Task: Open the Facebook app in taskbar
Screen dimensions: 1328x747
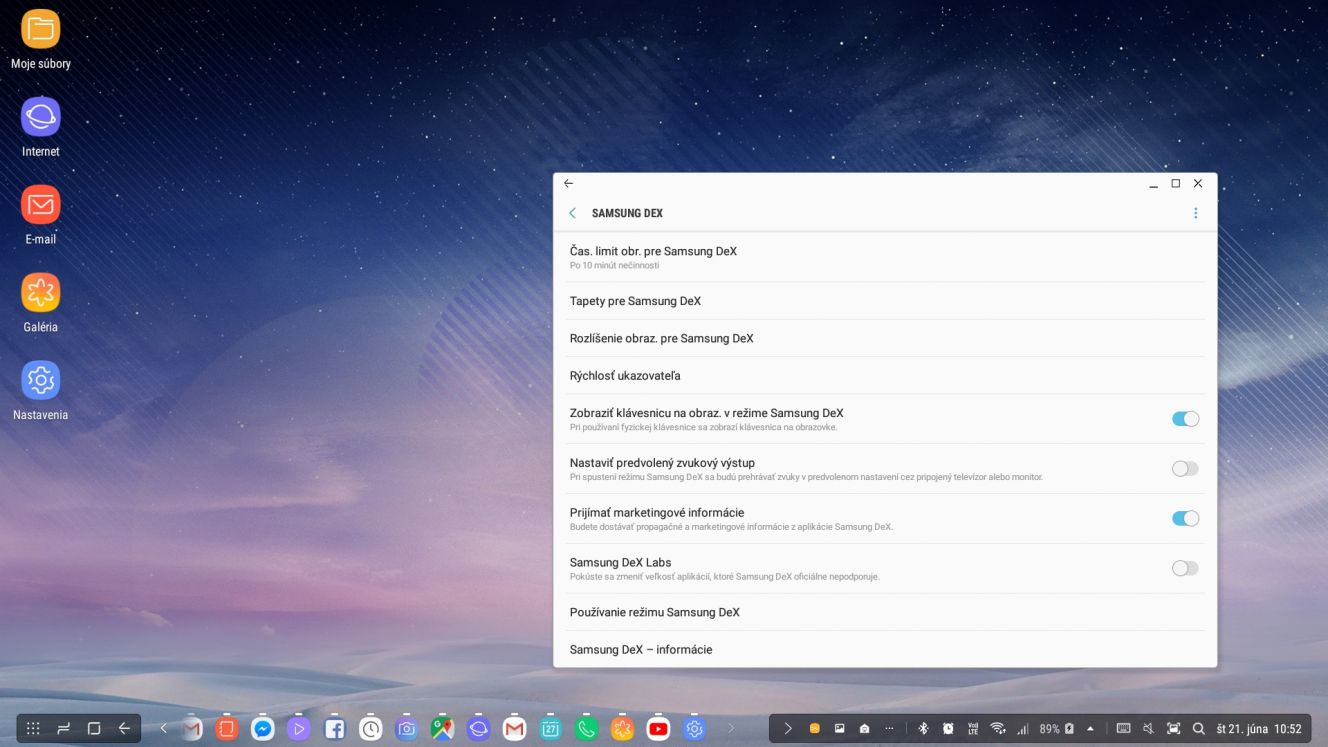Action: coord(335,729)
